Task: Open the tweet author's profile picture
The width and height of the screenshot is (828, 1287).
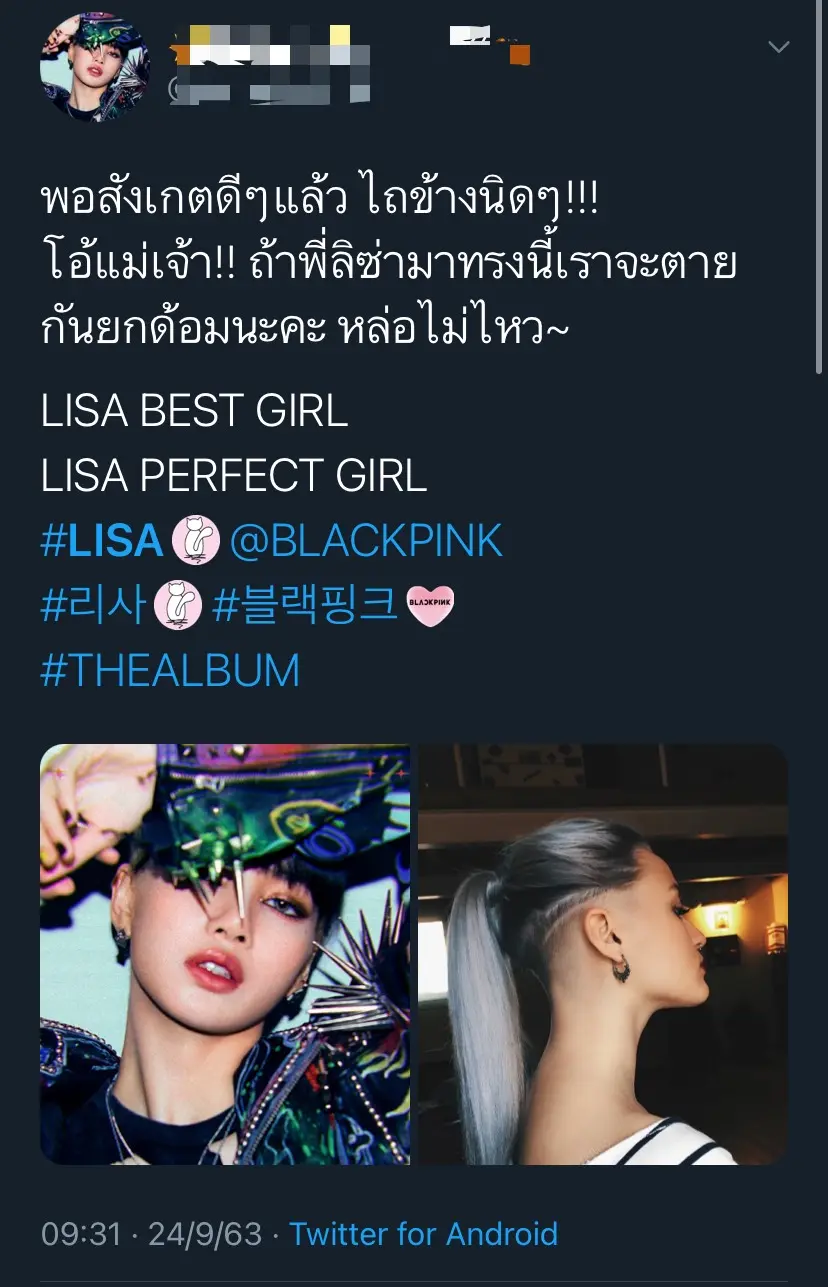Action: point(94,67)
